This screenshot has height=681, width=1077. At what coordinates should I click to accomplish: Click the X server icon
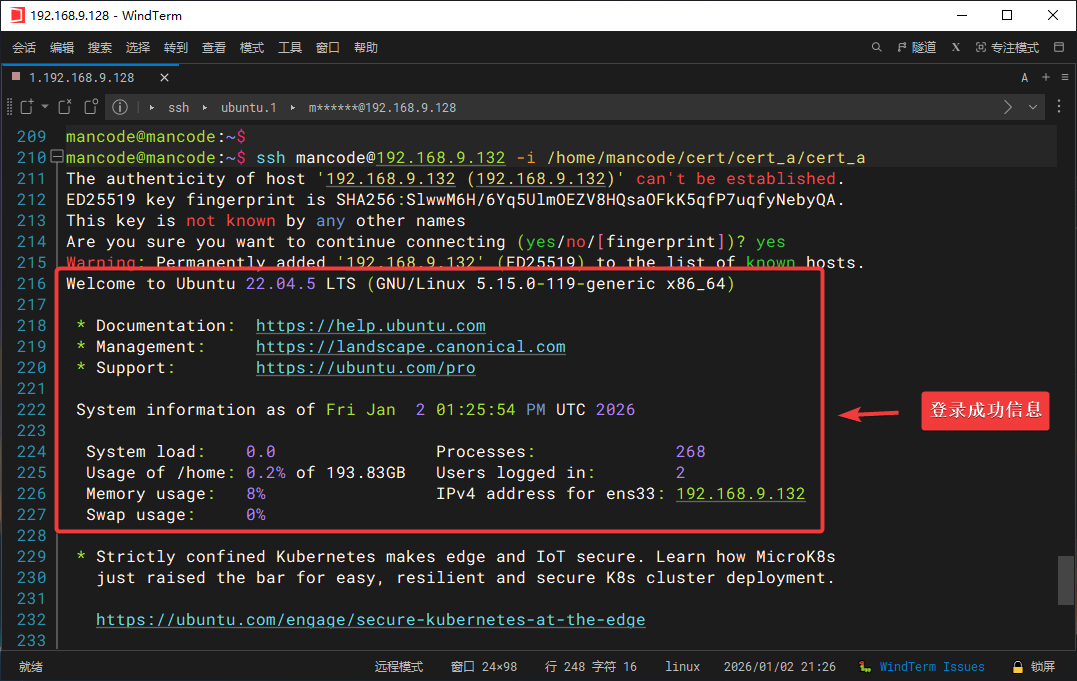coord(956,47)
